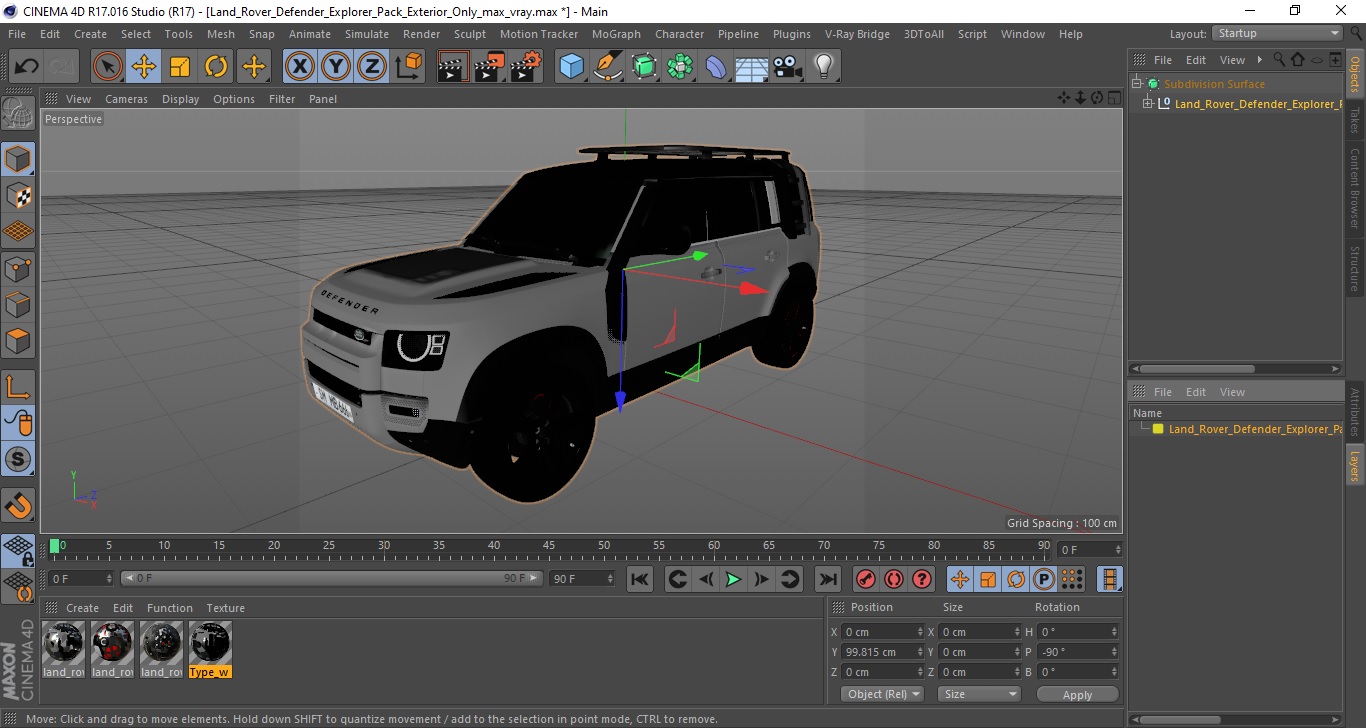Viewport: 1366px width, 728px height.
Task: Open the Array modeling objects icon
Action: point(681,67)
